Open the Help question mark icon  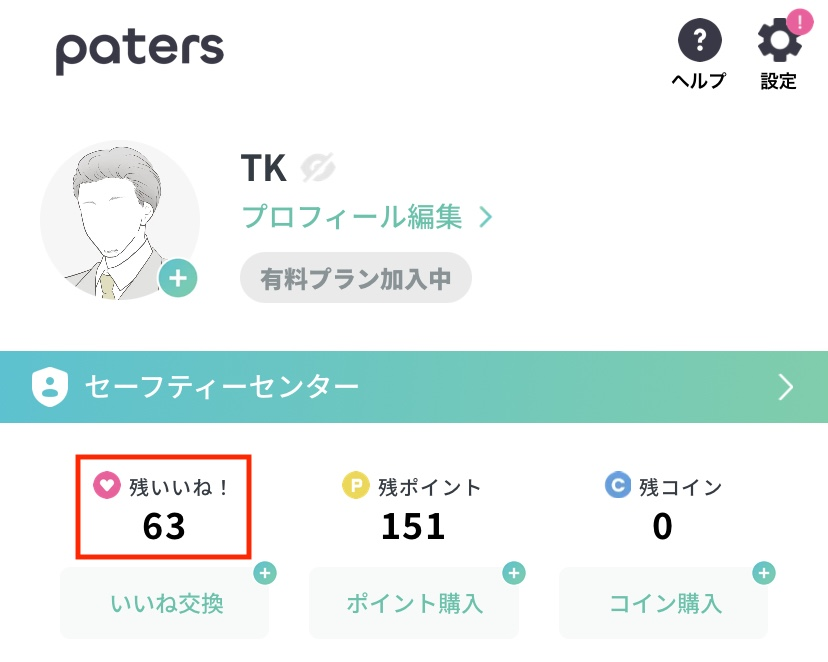click(x=699, y=42)
